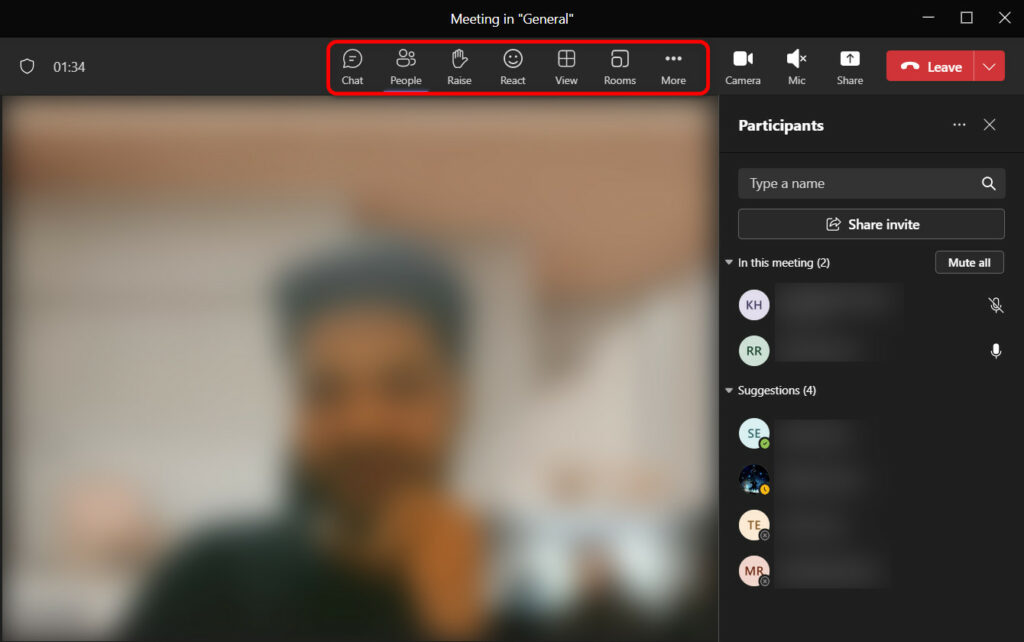Open the More actions menu

(673, 66)
